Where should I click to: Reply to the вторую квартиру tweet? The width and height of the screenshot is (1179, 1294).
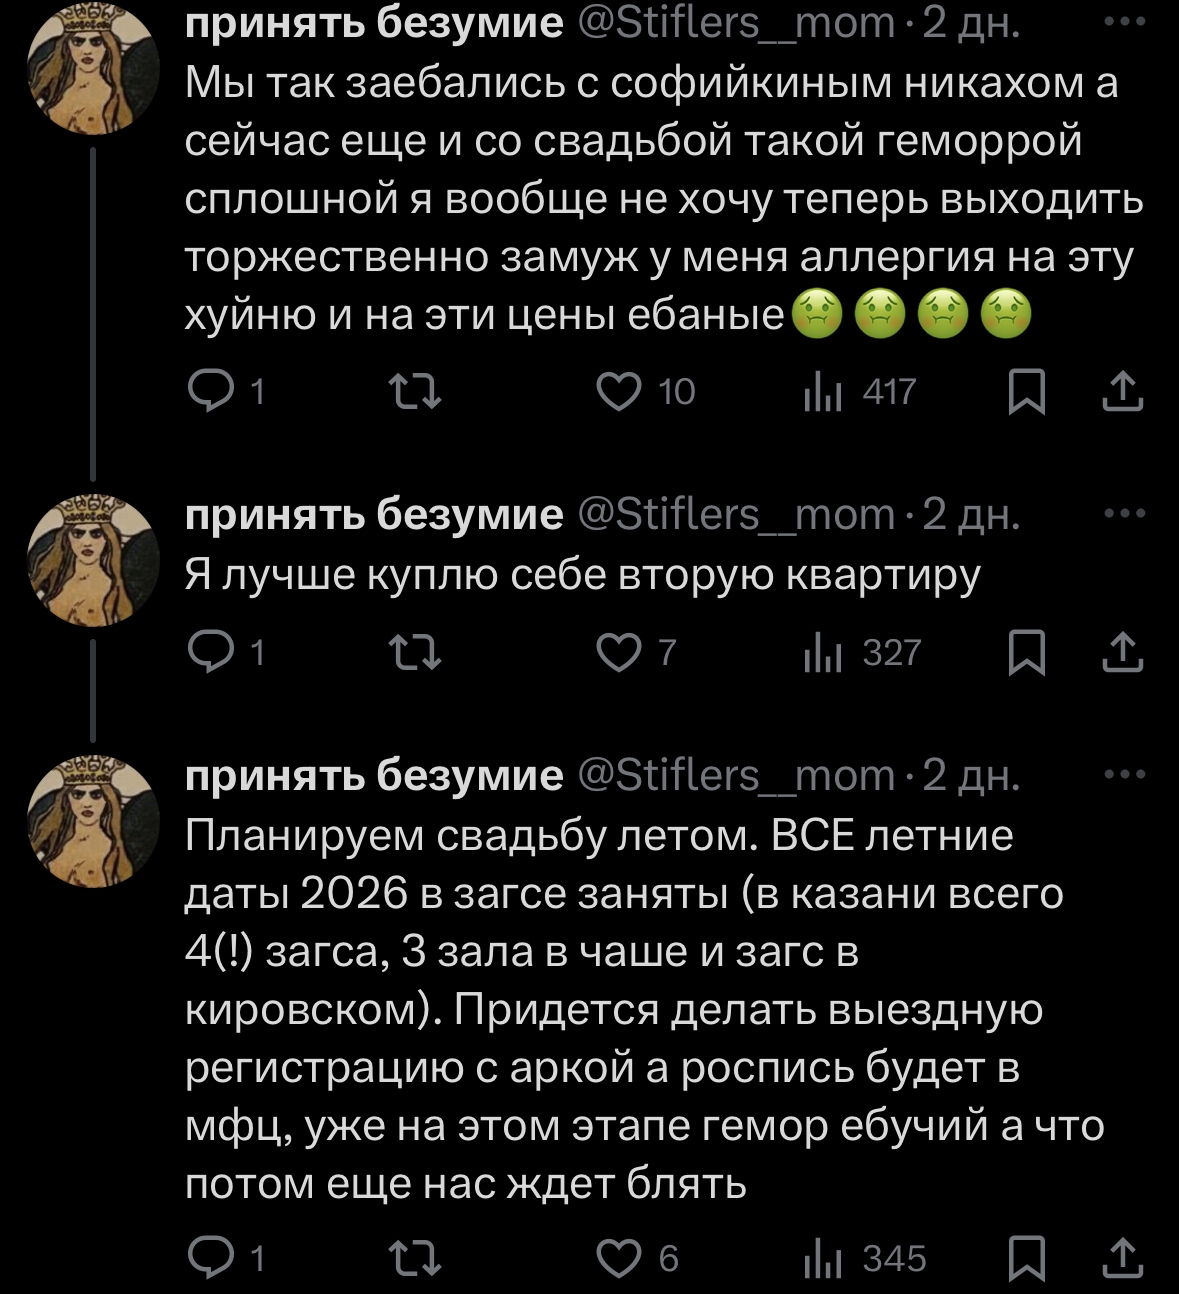click(211, 652)
